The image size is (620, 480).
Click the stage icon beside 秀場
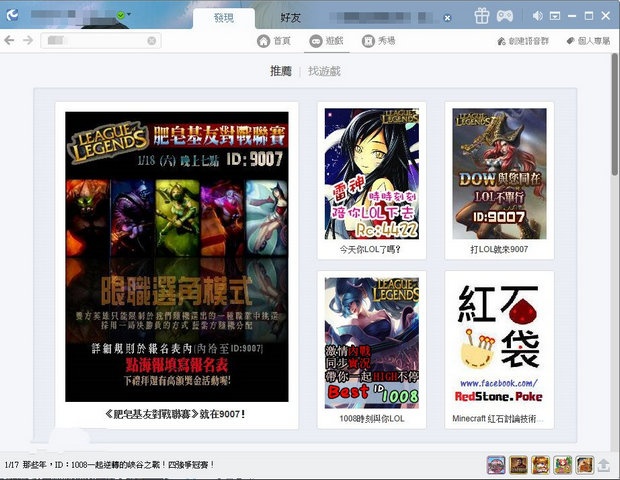pyautogui.click(x=368, y=41)
